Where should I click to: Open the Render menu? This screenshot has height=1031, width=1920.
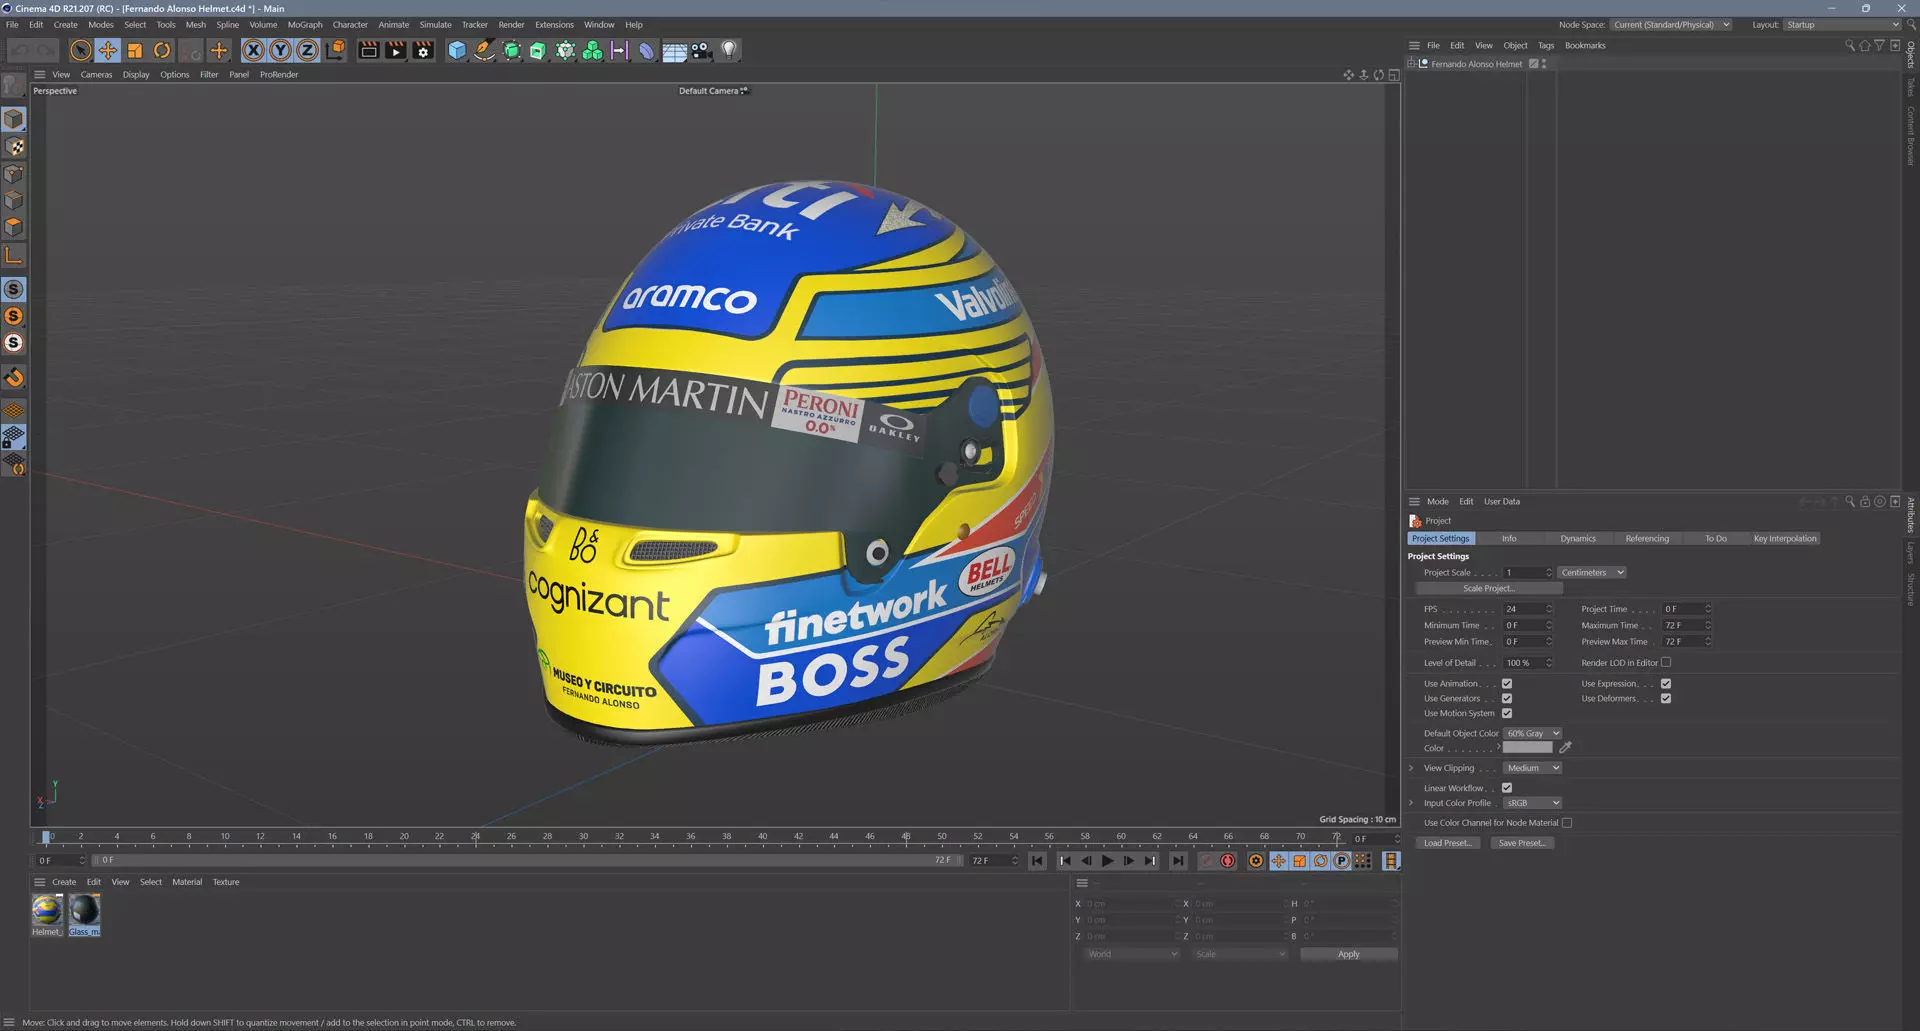[511, 25]
